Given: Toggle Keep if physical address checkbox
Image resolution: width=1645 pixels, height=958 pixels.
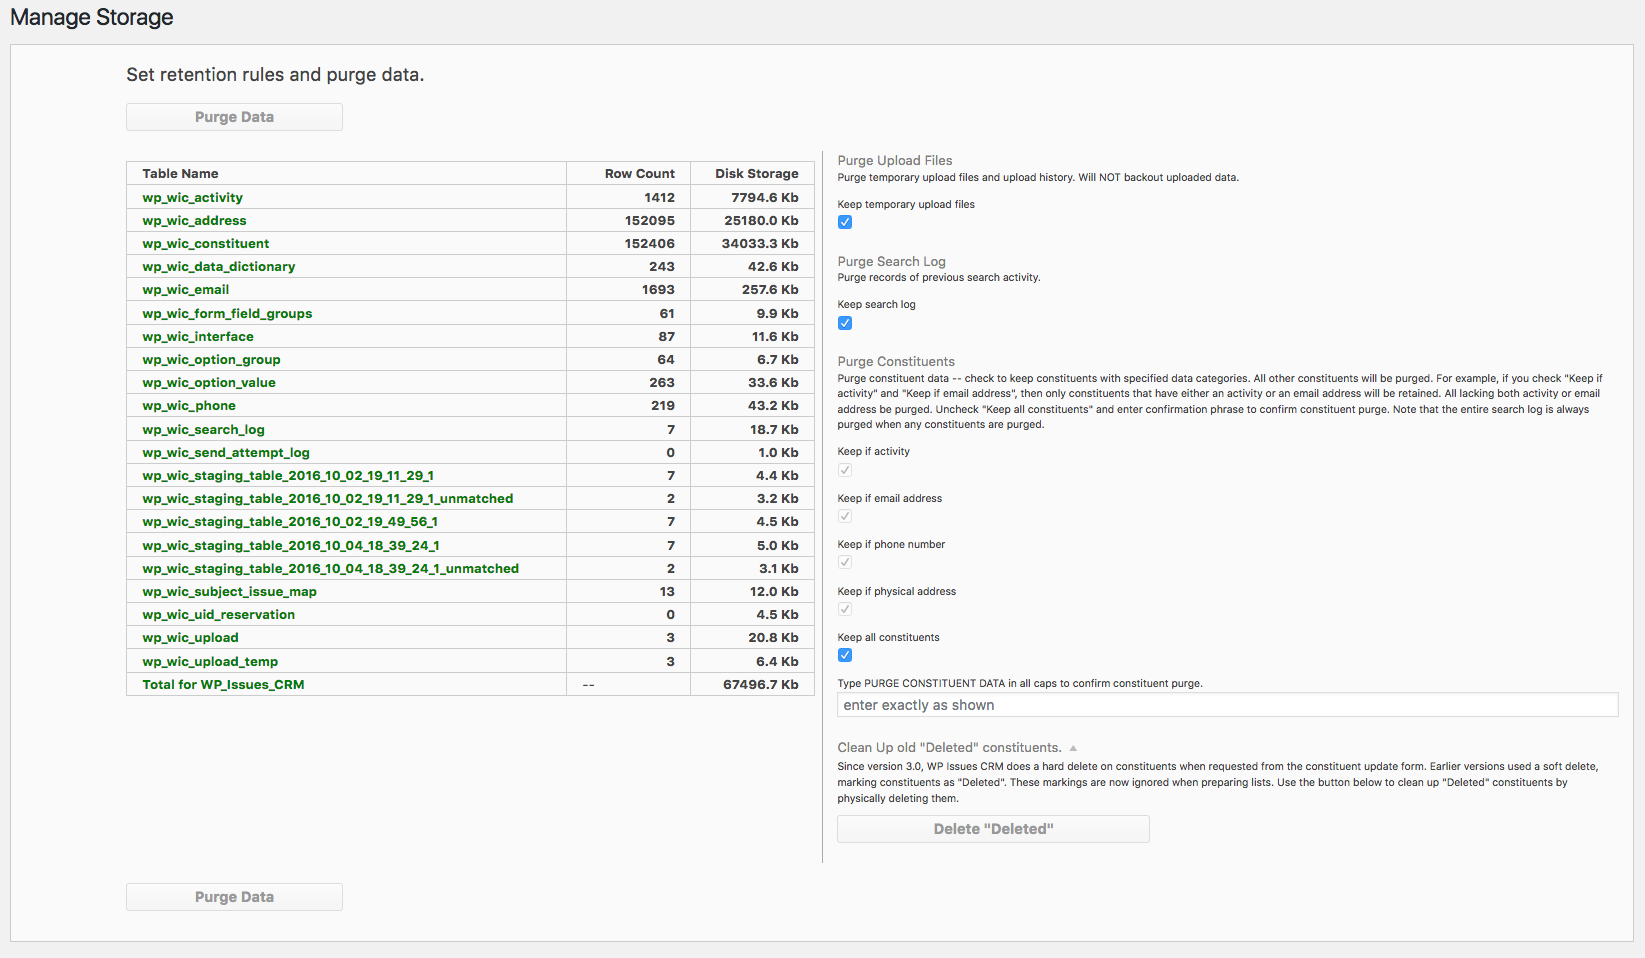Looking at the screenshot, I should pyautogui.click(x=845, y=609).
